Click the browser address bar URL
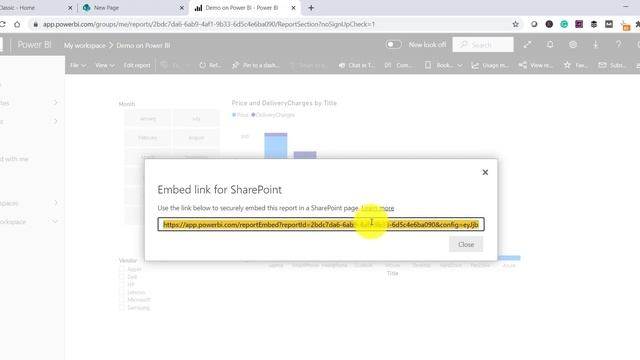The image size is (640, 360). (x=209, y=24)
